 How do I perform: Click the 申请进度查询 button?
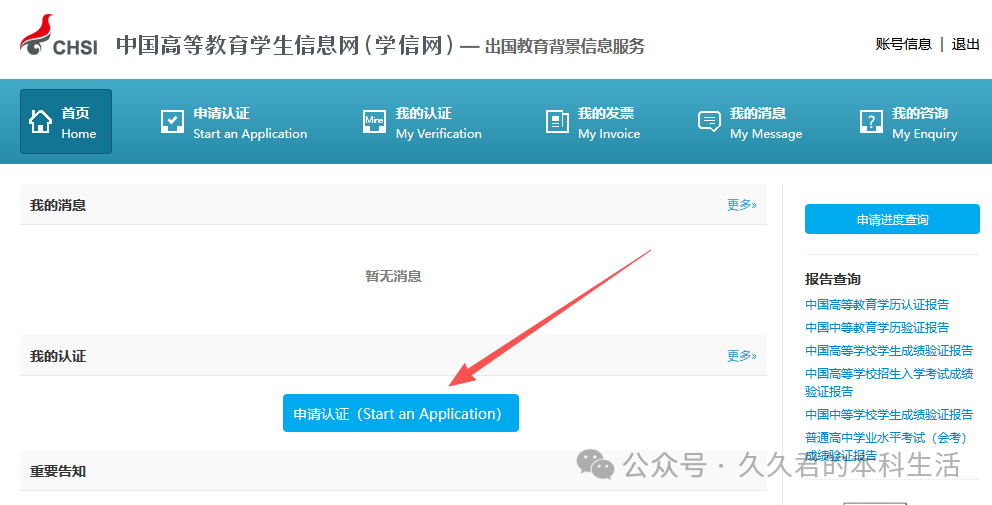coord(892,219)
